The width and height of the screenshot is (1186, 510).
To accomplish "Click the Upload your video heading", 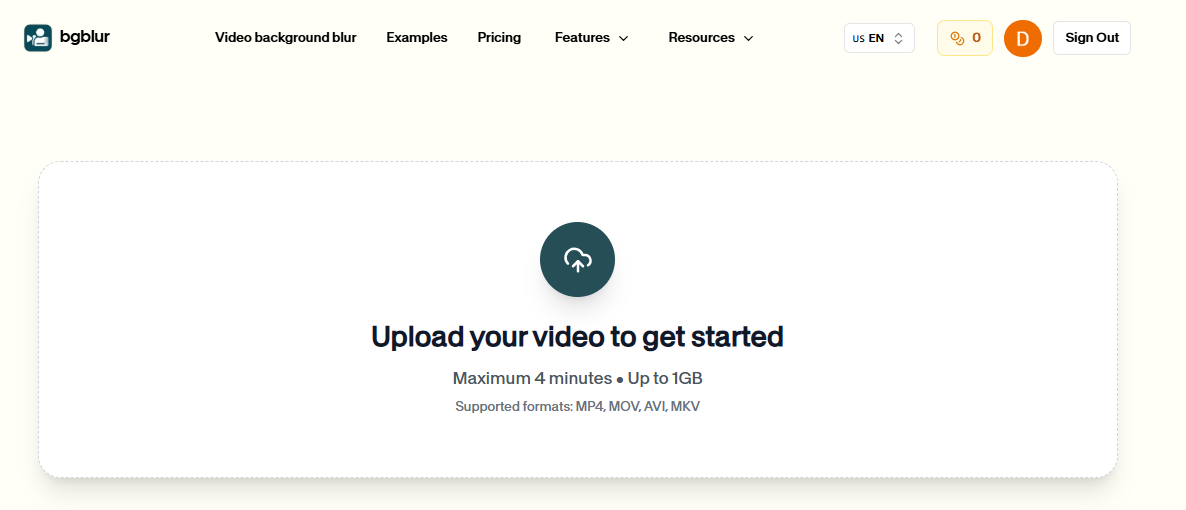I will (x=577, y=337).
